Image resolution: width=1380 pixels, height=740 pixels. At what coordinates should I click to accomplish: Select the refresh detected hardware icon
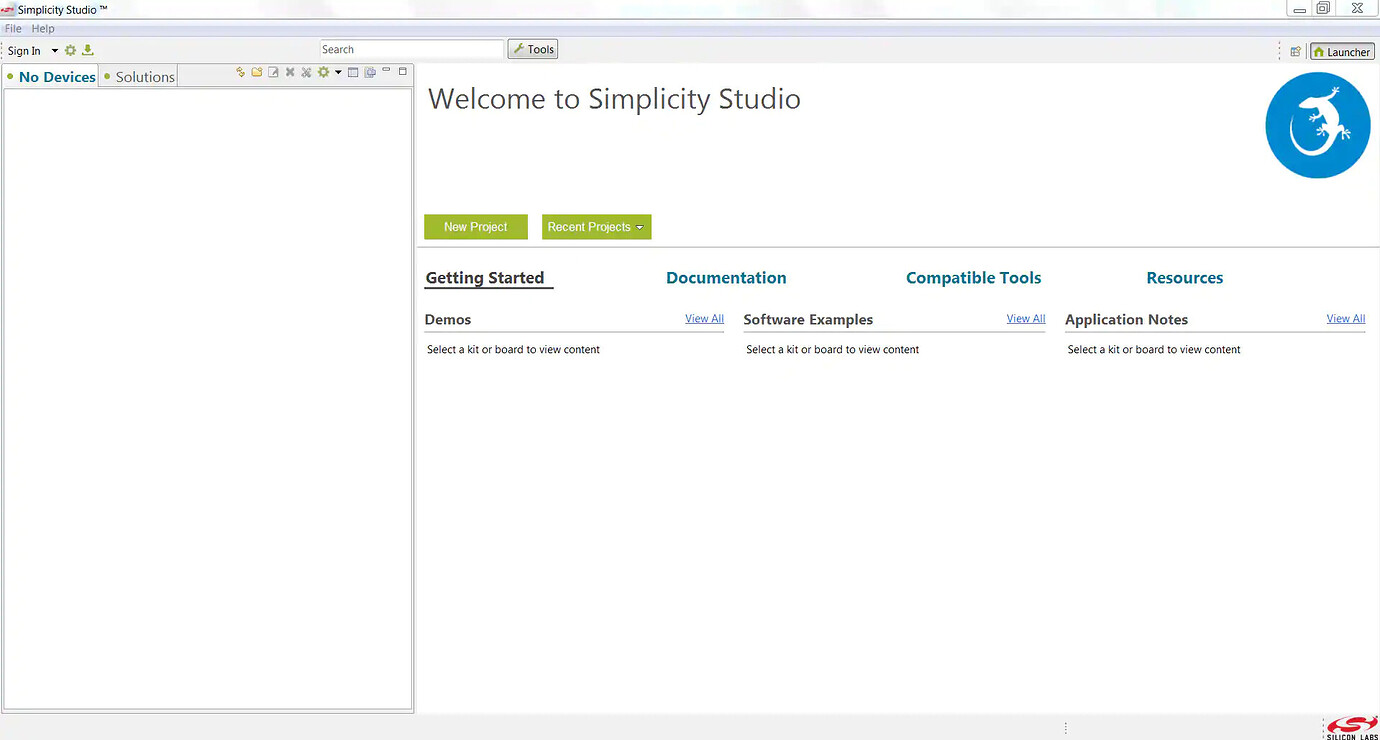[x=240, y=71]
